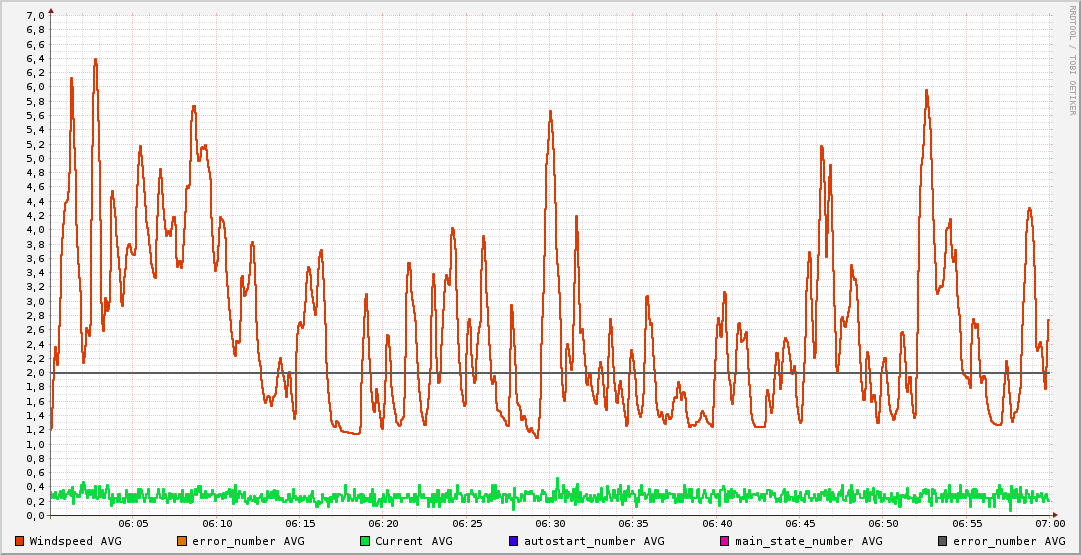1081x555 pixels.
Task: Select the autostart_number AVG legend label
Action: pos(593,541)
